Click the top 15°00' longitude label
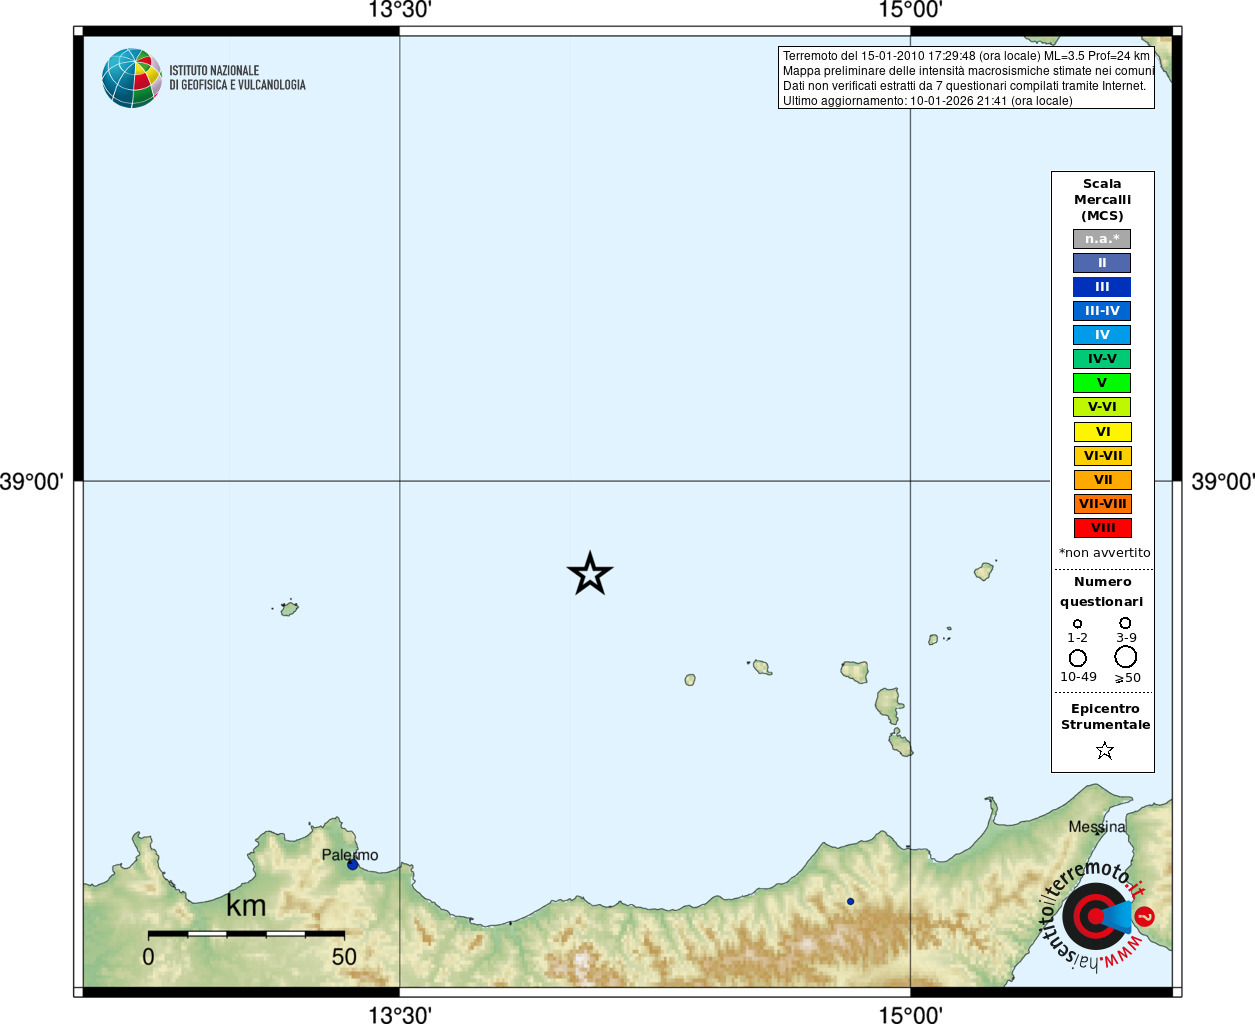Viewport: 1255px width, 1024px height. click(x=910, y=10)
